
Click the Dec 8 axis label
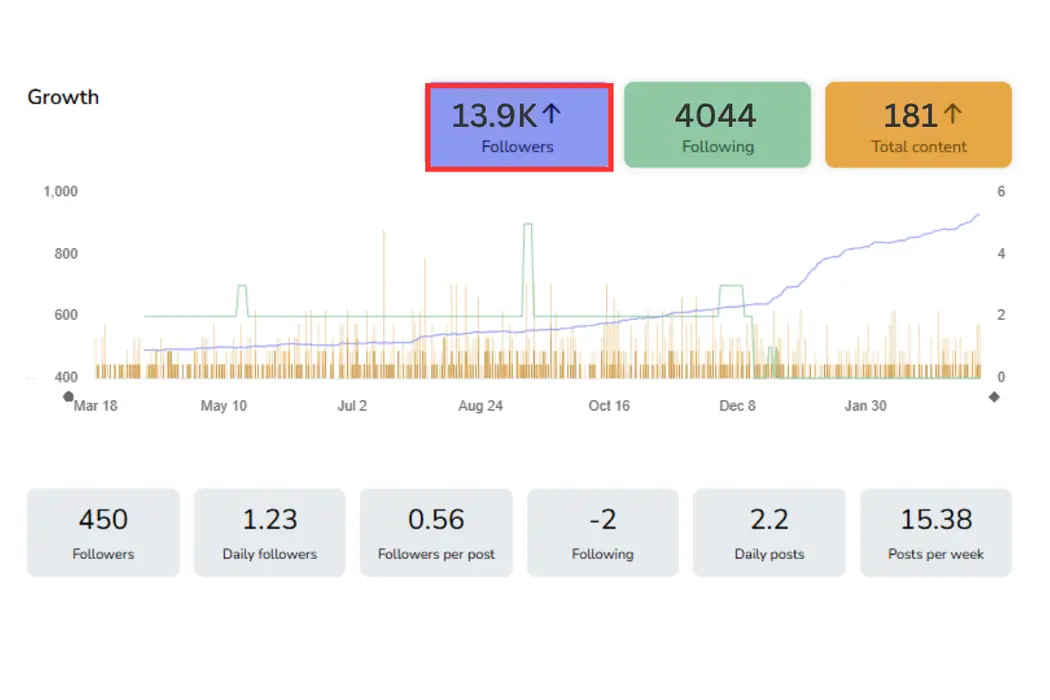coord(737,406)
